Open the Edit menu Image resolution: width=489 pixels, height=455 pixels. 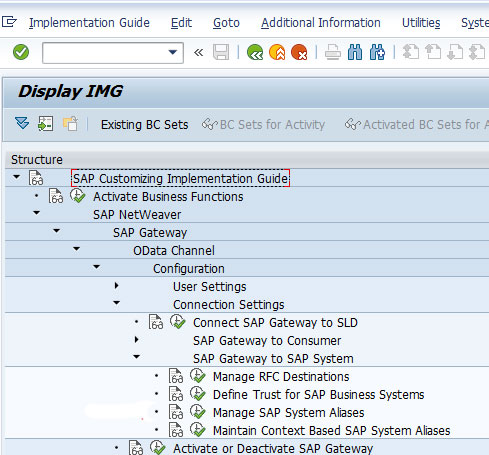(181, 23)
